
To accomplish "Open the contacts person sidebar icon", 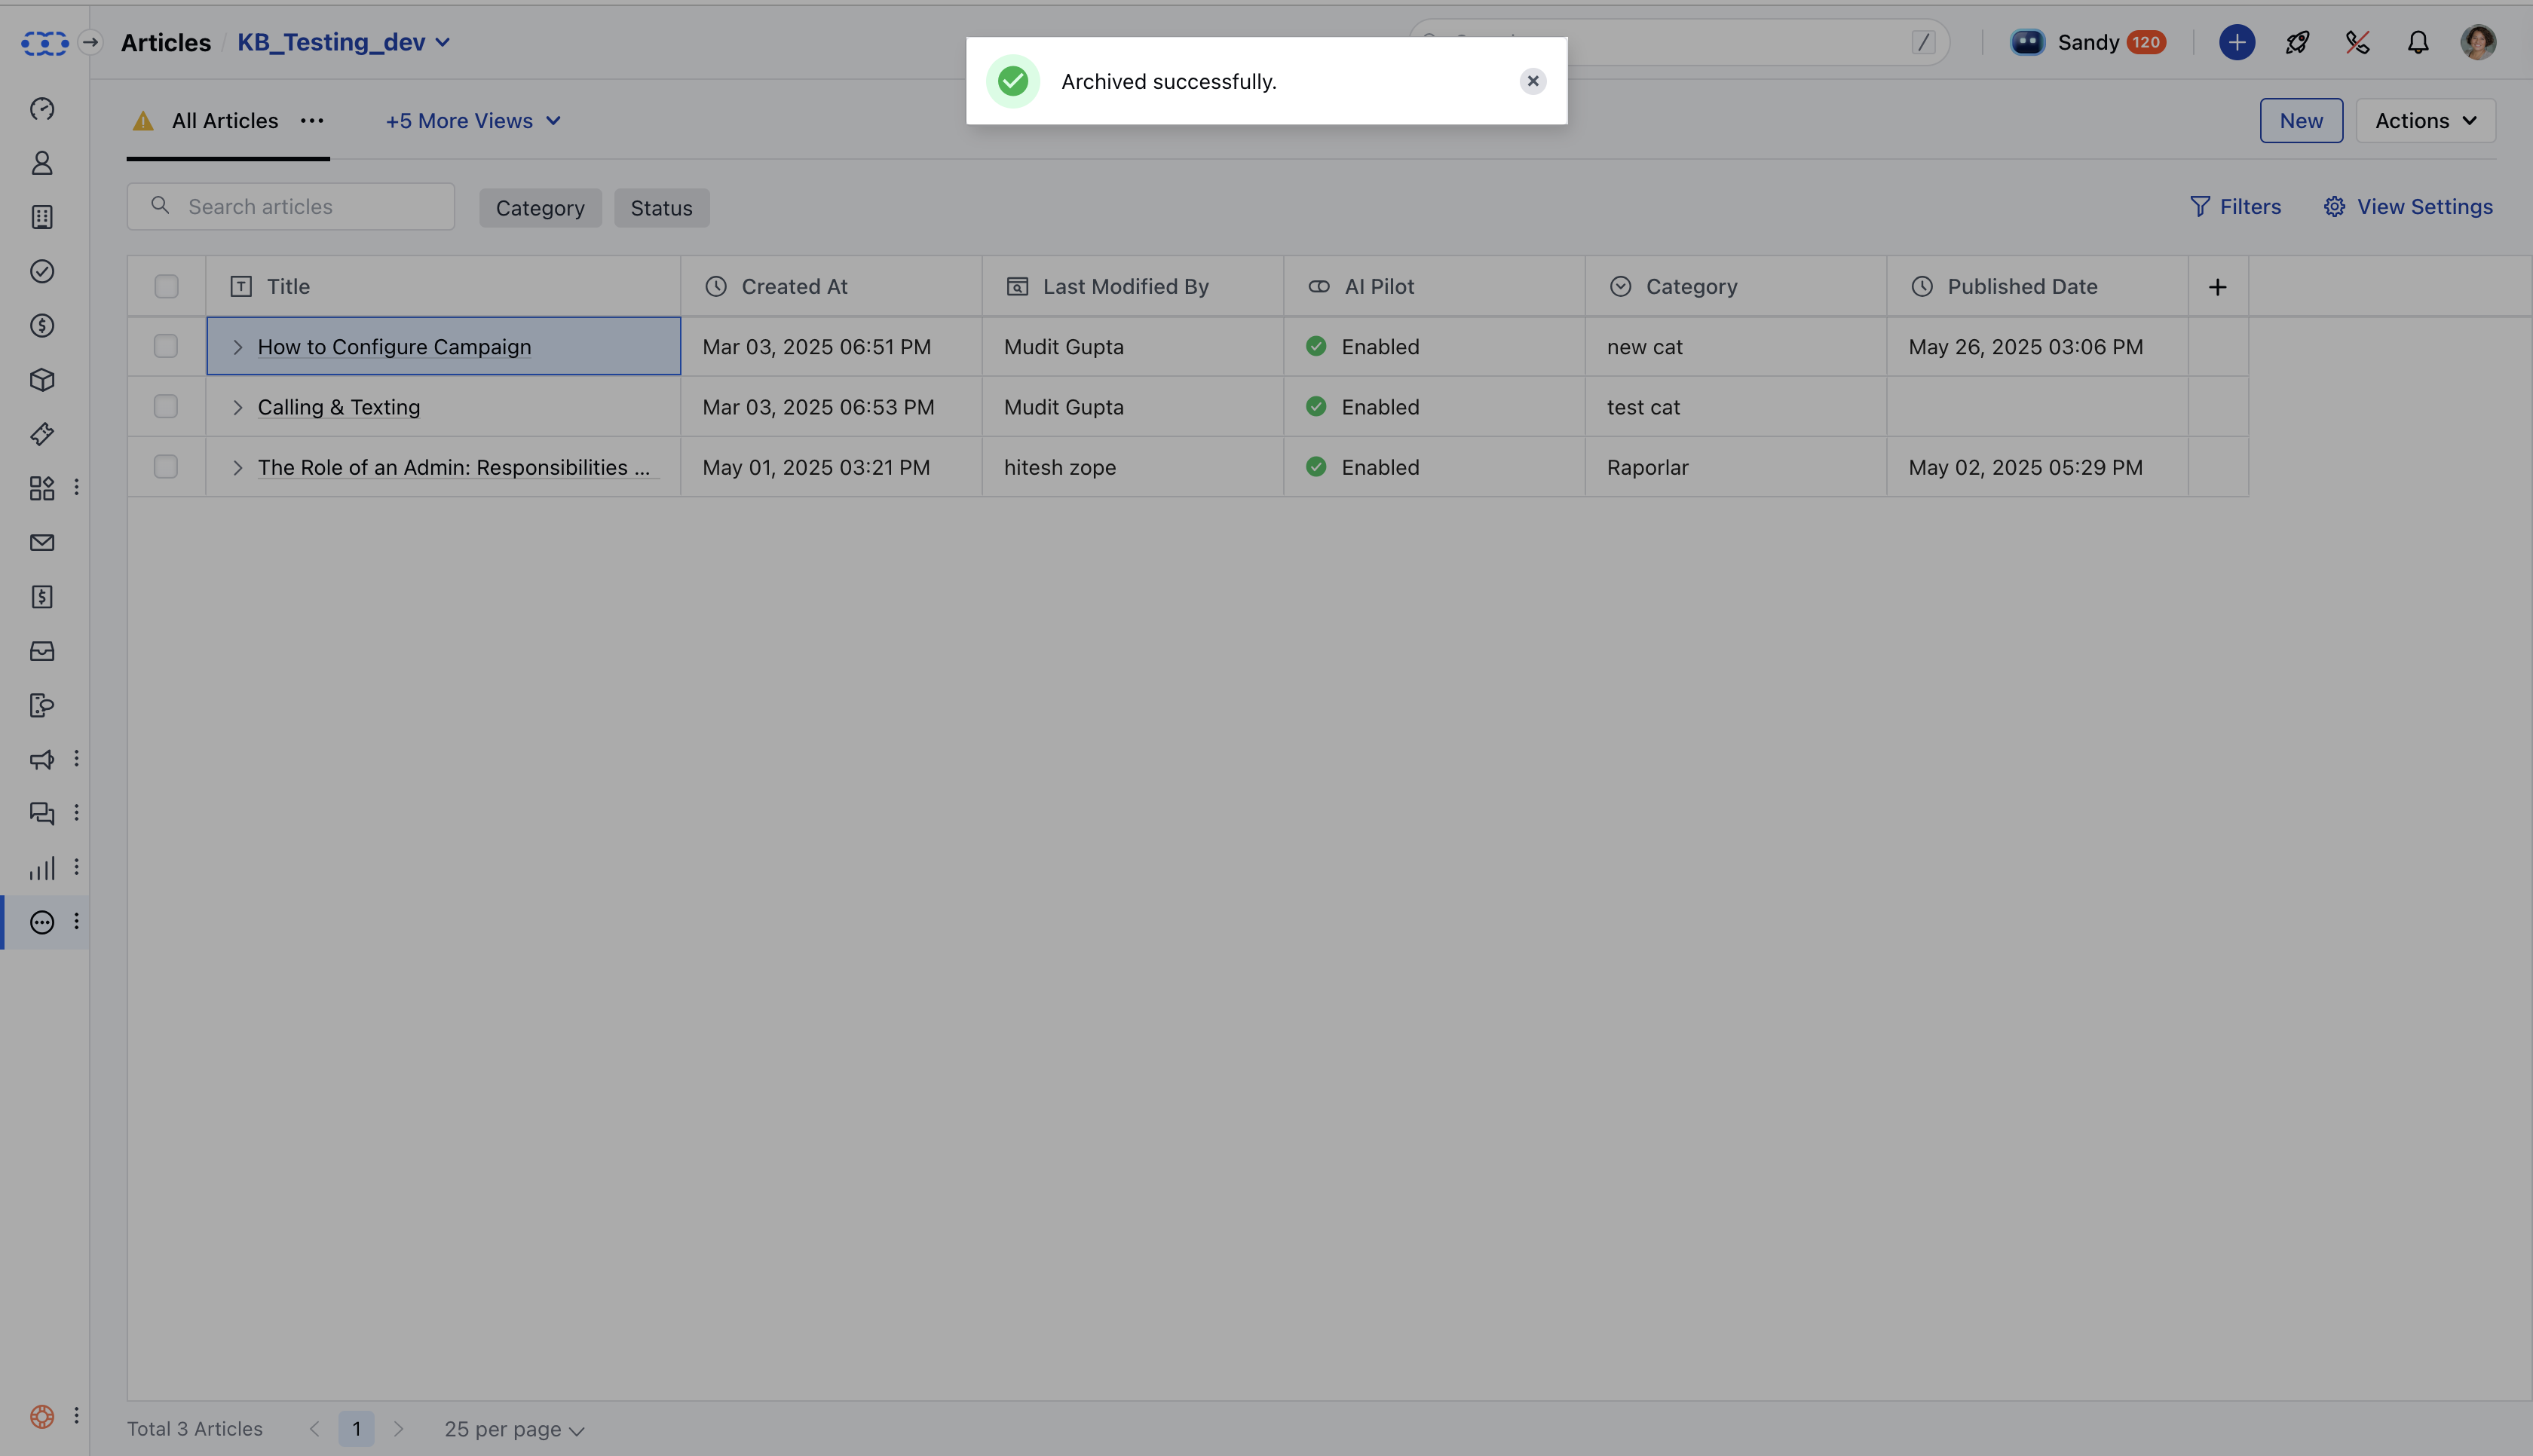I will click(x=42, y=163).
